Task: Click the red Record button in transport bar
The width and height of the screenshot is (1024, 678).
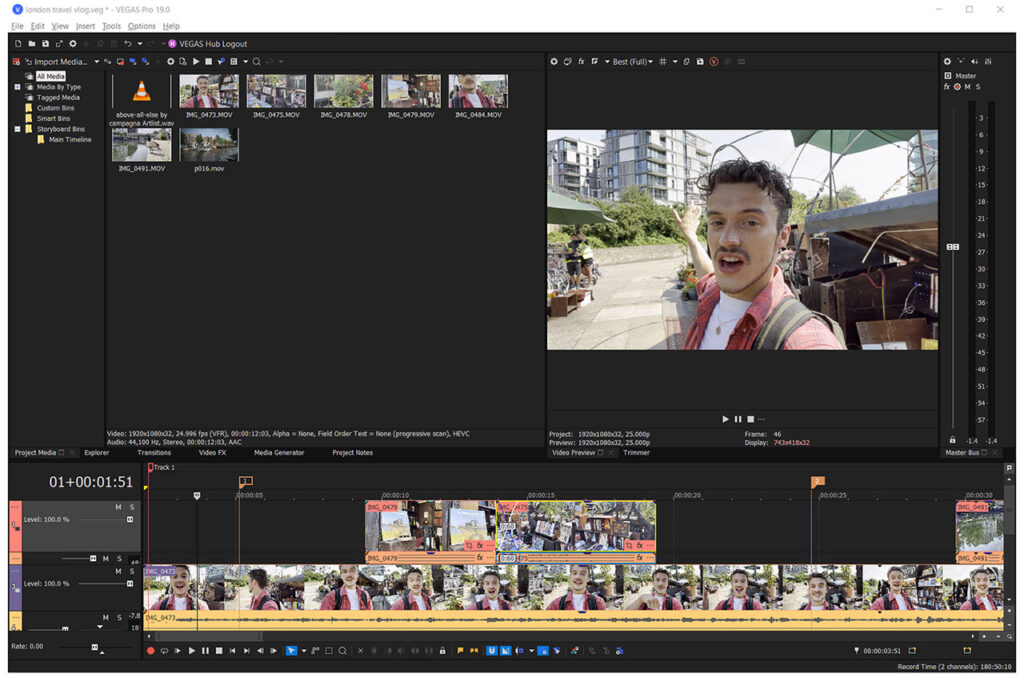Action: point(151,651)
